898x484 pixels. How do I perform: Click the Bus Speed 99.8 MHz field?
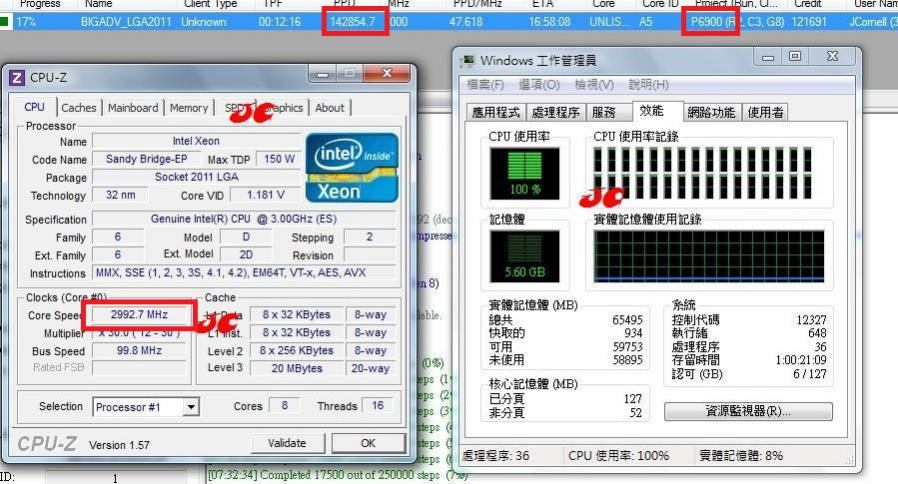(139, 351)
